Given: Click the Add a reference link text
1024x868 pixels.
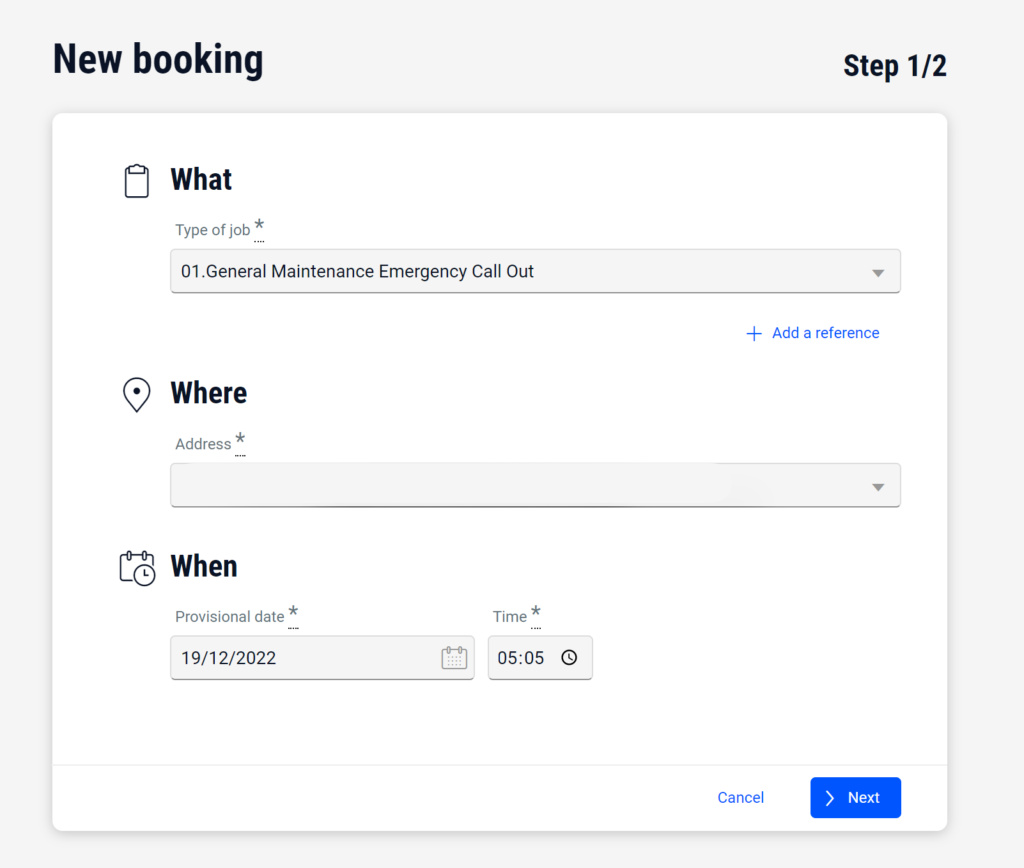Looking at the screenshot, I should pos(825,333).
